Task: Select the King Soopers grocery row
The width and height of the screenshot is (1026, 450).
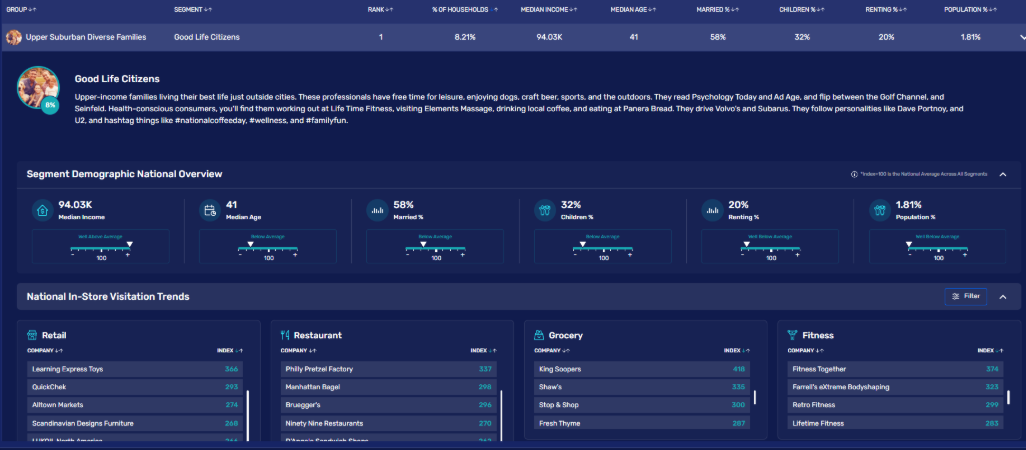Action: point(642,369)
